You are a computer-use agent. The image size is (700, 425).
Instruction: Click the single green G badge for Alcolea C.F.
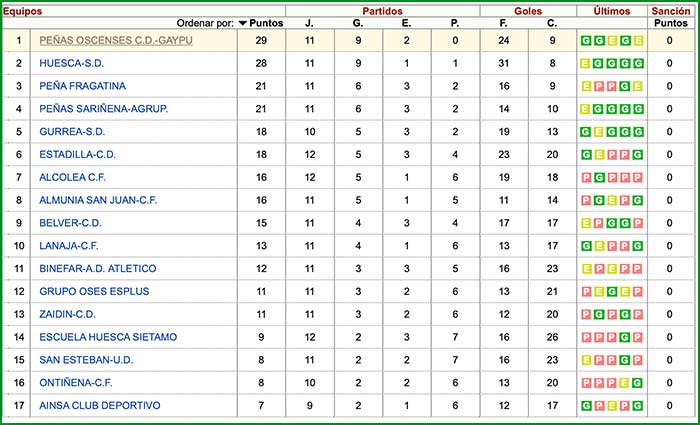point(599,177)
